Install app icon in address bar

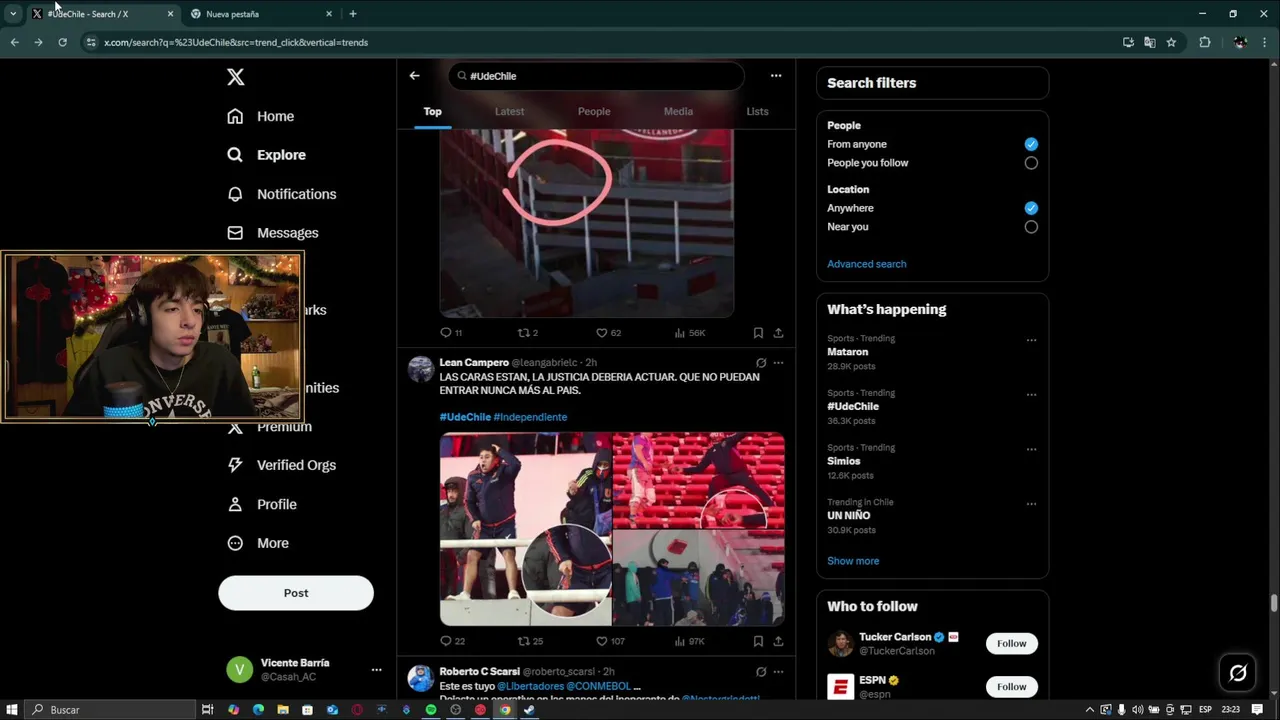(1128, 42)
